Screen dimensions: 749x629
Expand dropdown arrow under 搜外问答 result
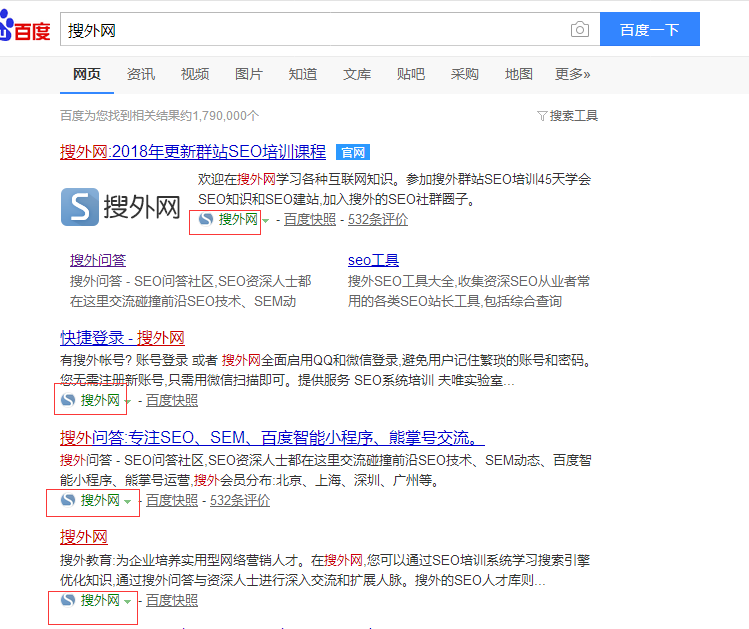[128, 501]
